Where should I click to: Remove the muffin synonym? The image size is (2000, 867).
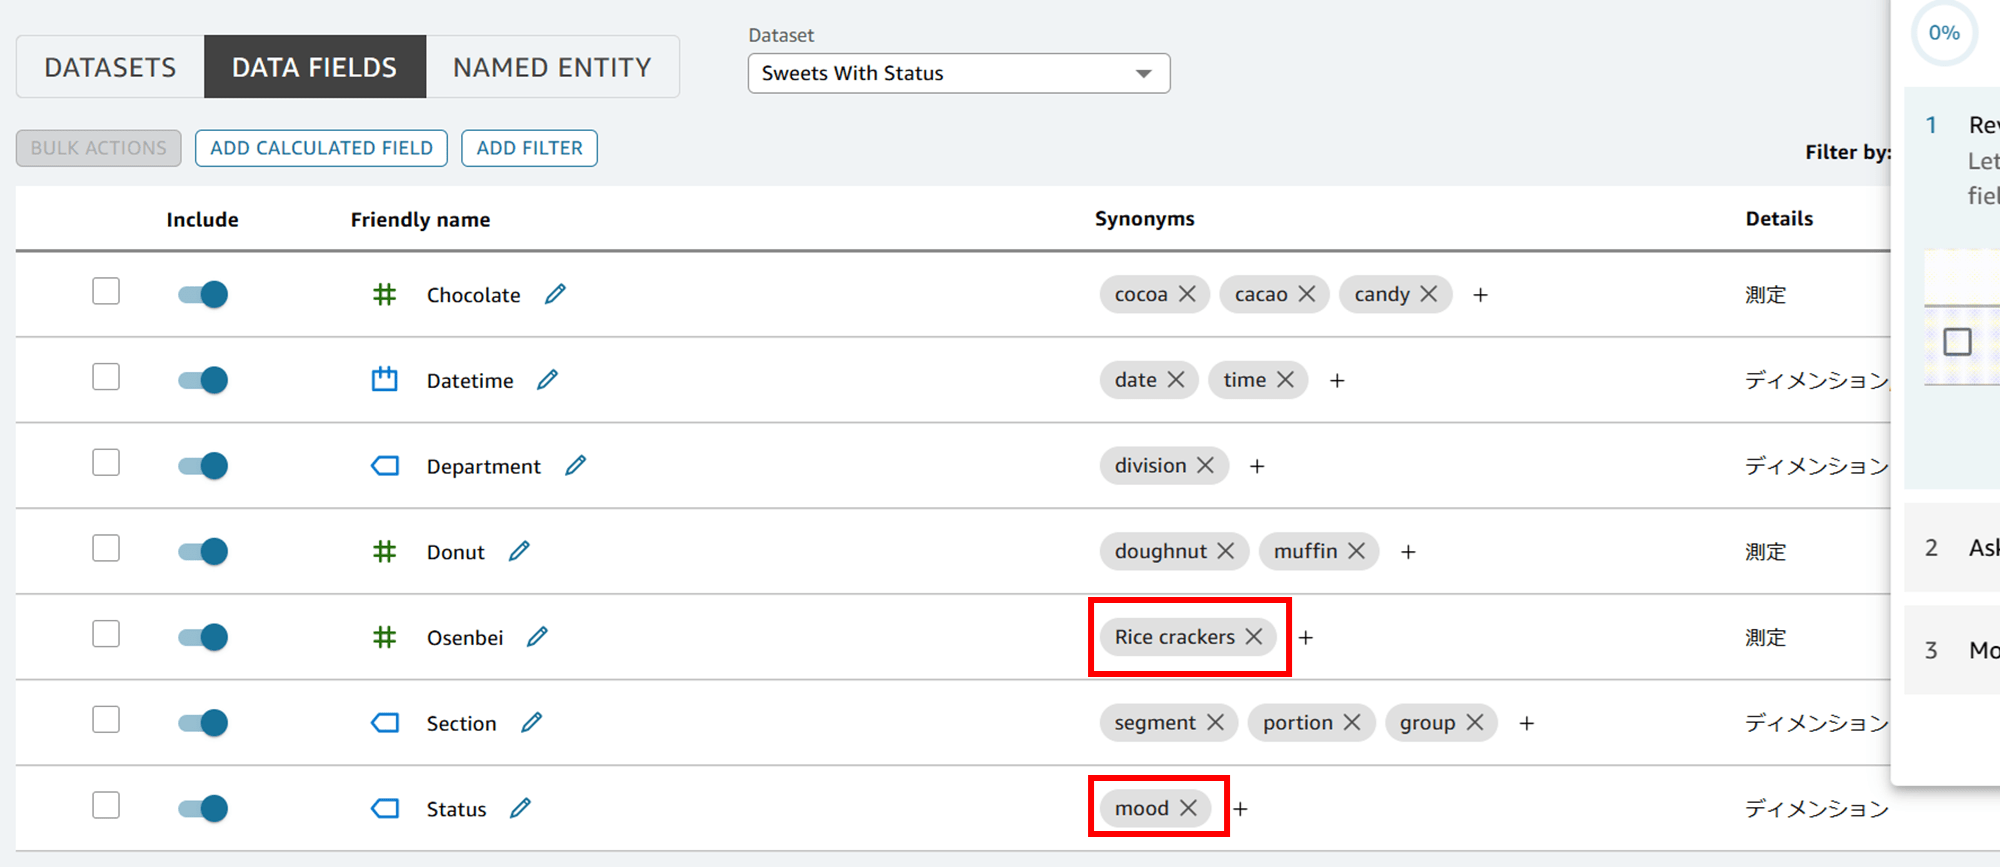(x=1357, y=551)
